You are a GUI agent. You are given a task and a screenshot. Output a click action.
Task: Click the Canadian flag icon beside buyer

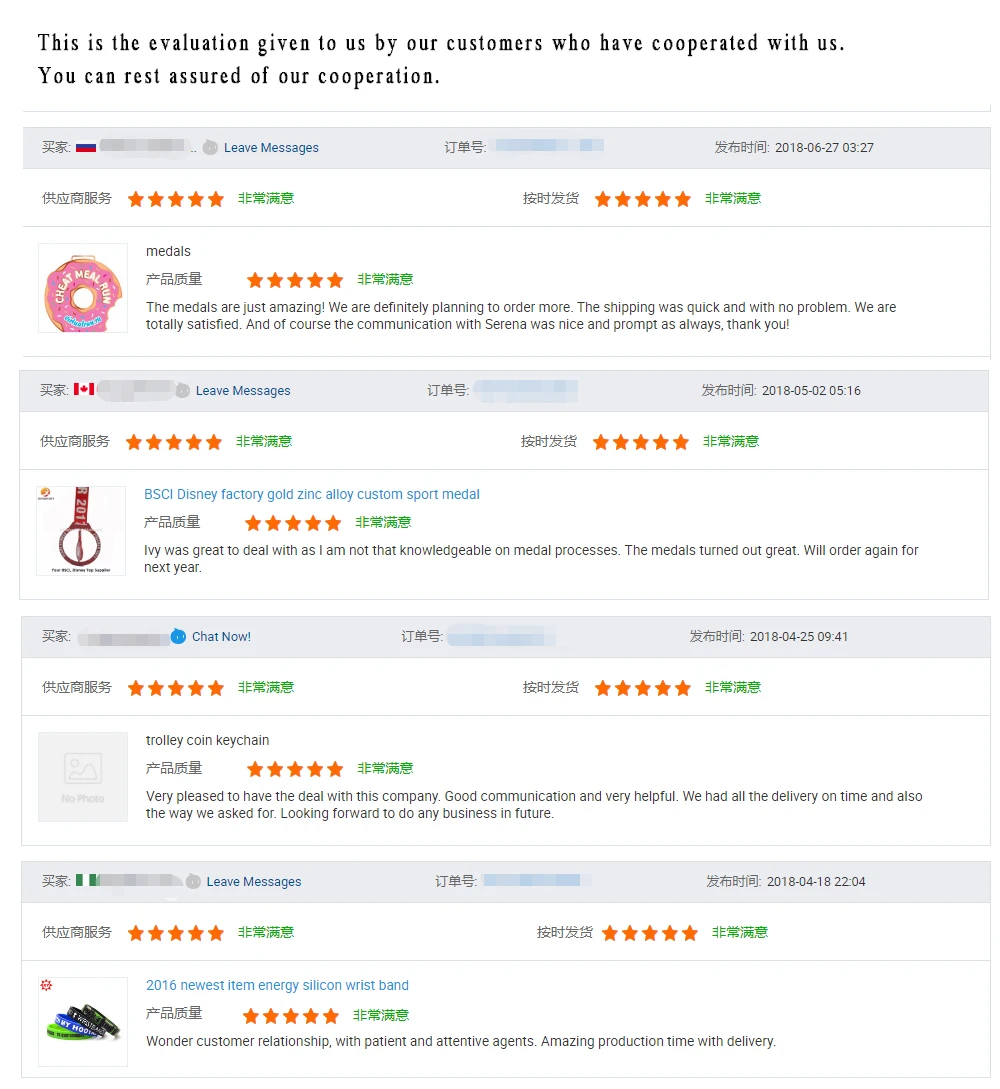[x=84, y=389]
